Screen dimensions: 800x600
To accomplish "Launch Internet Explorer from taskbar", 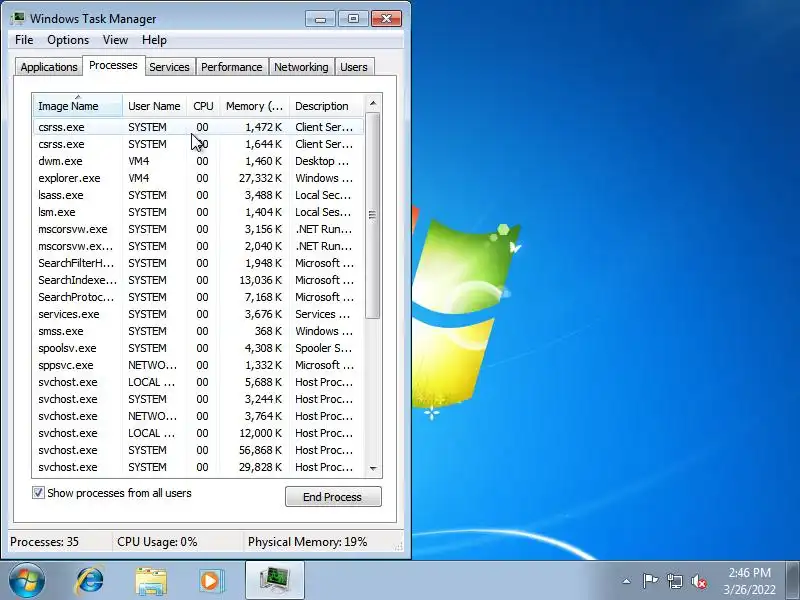I will click(x=90, y=581).
